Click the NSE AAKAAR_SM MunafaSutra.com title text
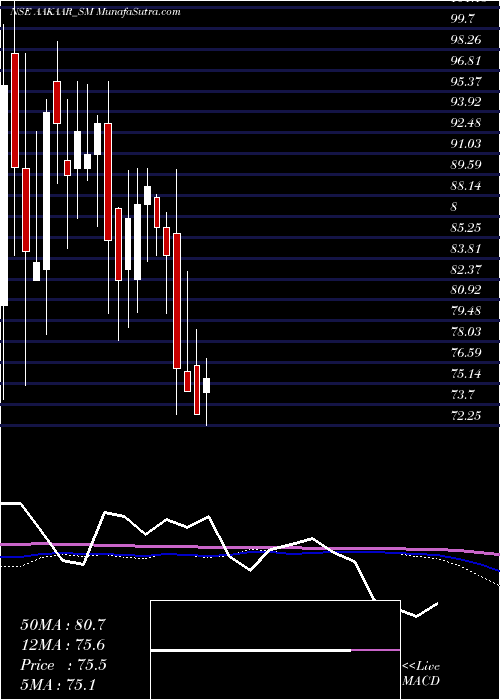 click(x=95, y=12)
